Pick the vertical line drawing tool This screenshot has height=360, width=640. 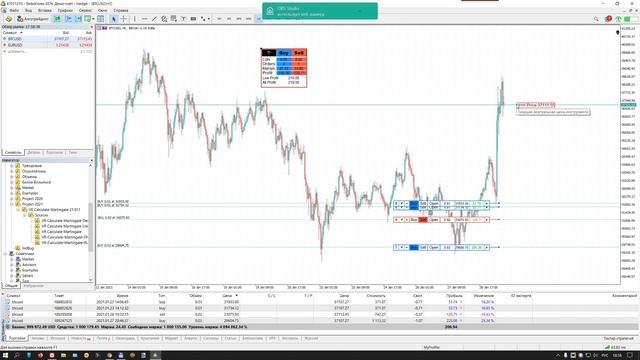(x=135, y=19)
